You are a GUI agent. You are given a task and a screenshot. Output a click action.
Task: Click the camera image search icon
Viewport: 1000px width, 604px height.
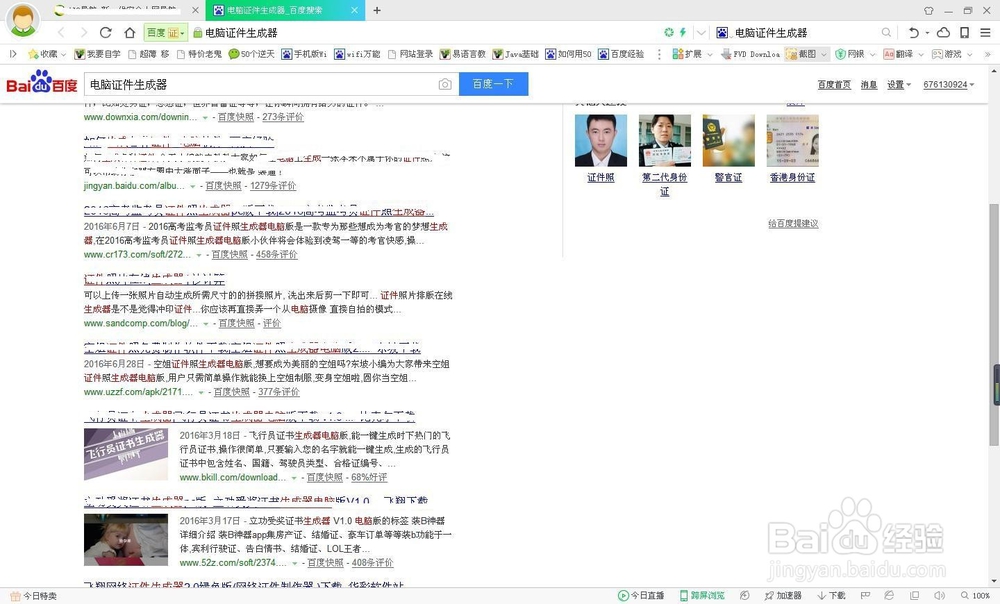coord(445,84)
